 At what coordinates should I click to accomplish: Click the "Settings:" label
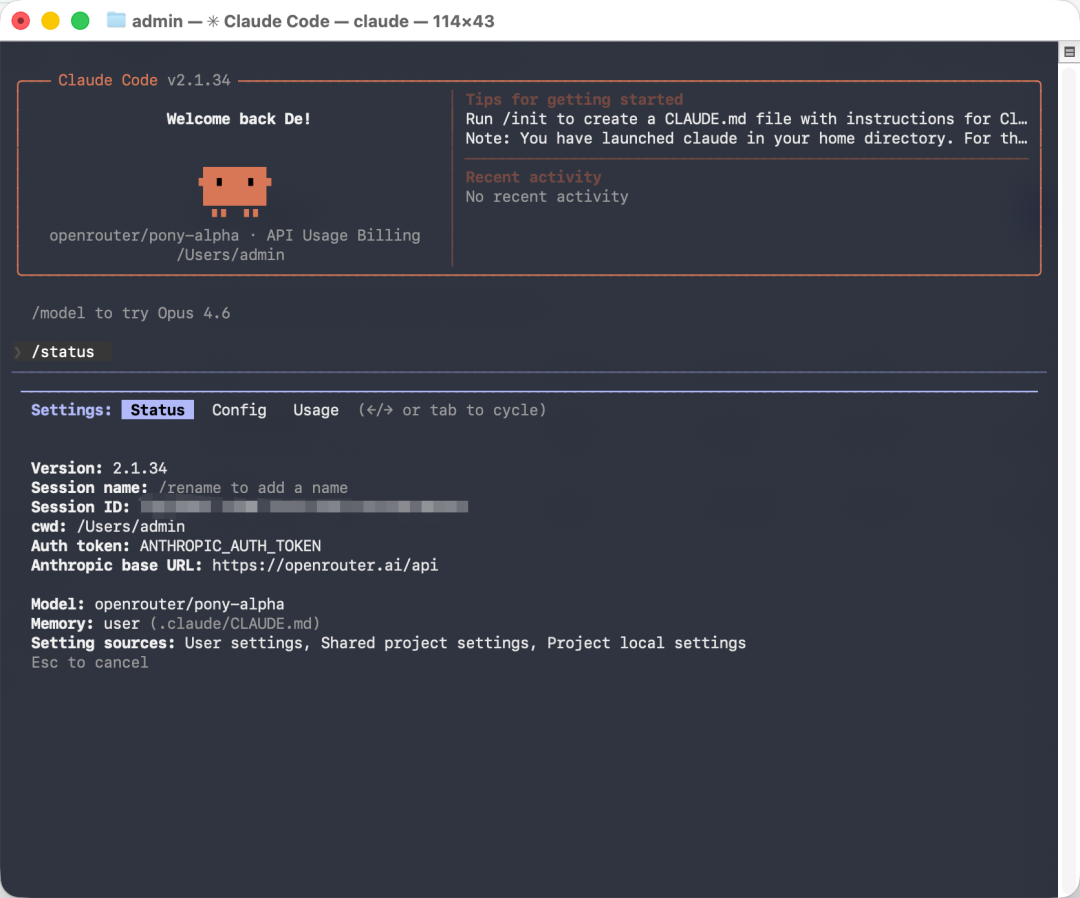72,410
